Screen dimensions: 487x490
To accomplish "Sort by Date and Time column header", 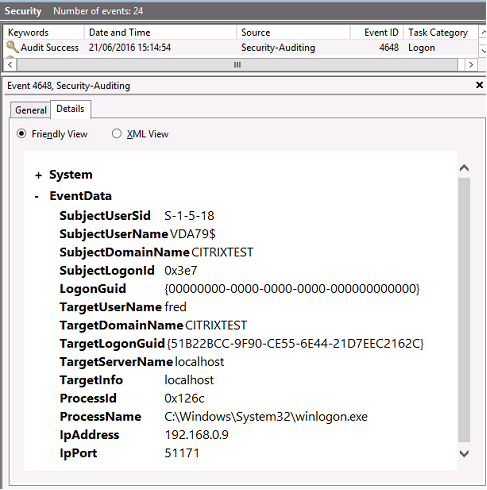I will (160, 33).
